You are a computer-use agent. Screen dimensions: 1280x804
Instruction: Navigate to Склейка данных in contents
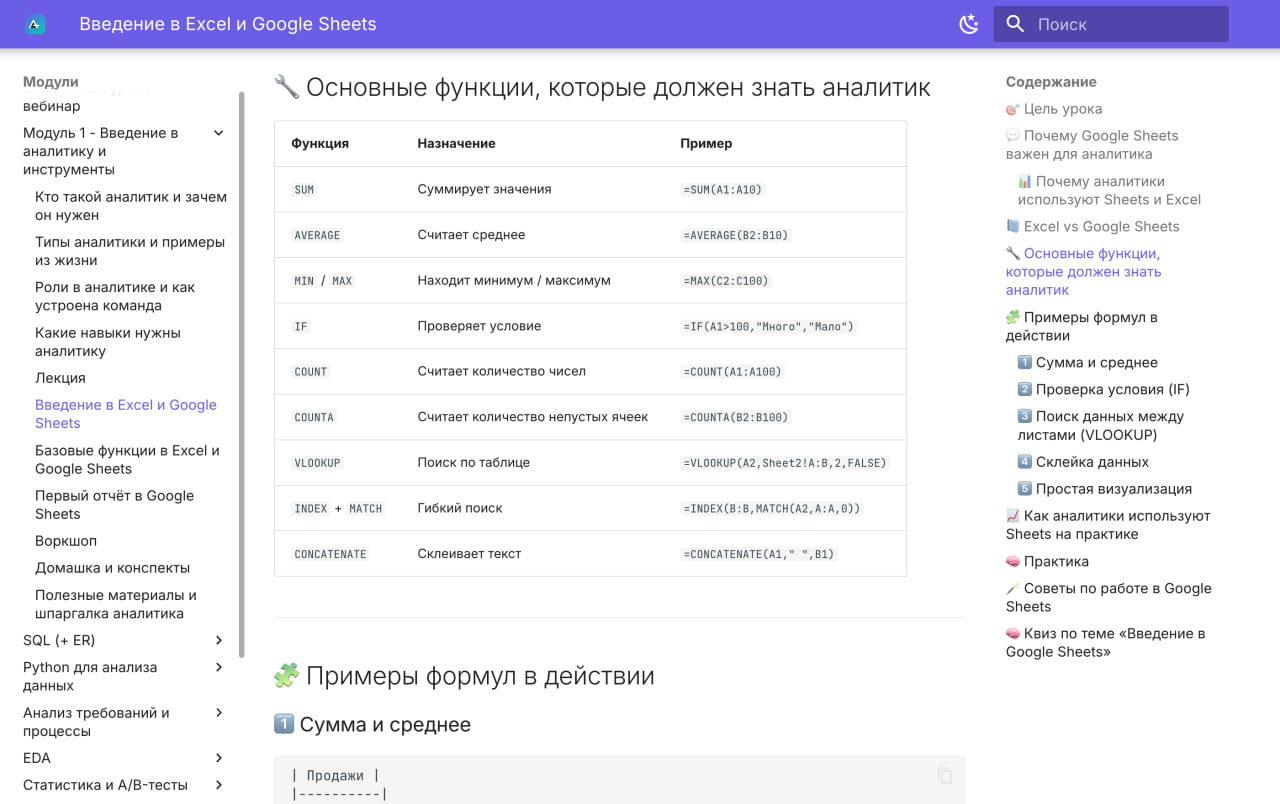tap(1092, 462)
